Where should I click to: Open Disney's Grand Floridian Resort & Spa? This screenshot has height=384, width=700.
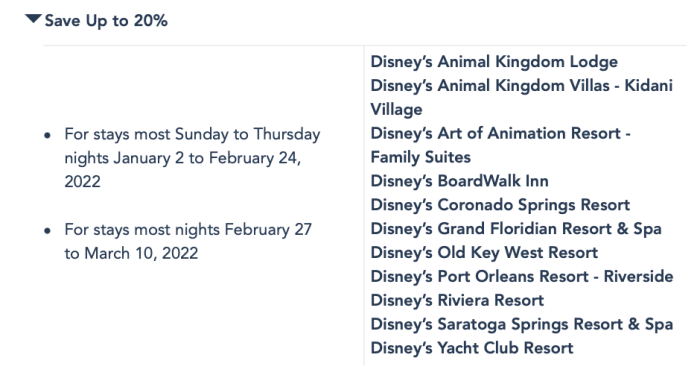coord(516,229)
